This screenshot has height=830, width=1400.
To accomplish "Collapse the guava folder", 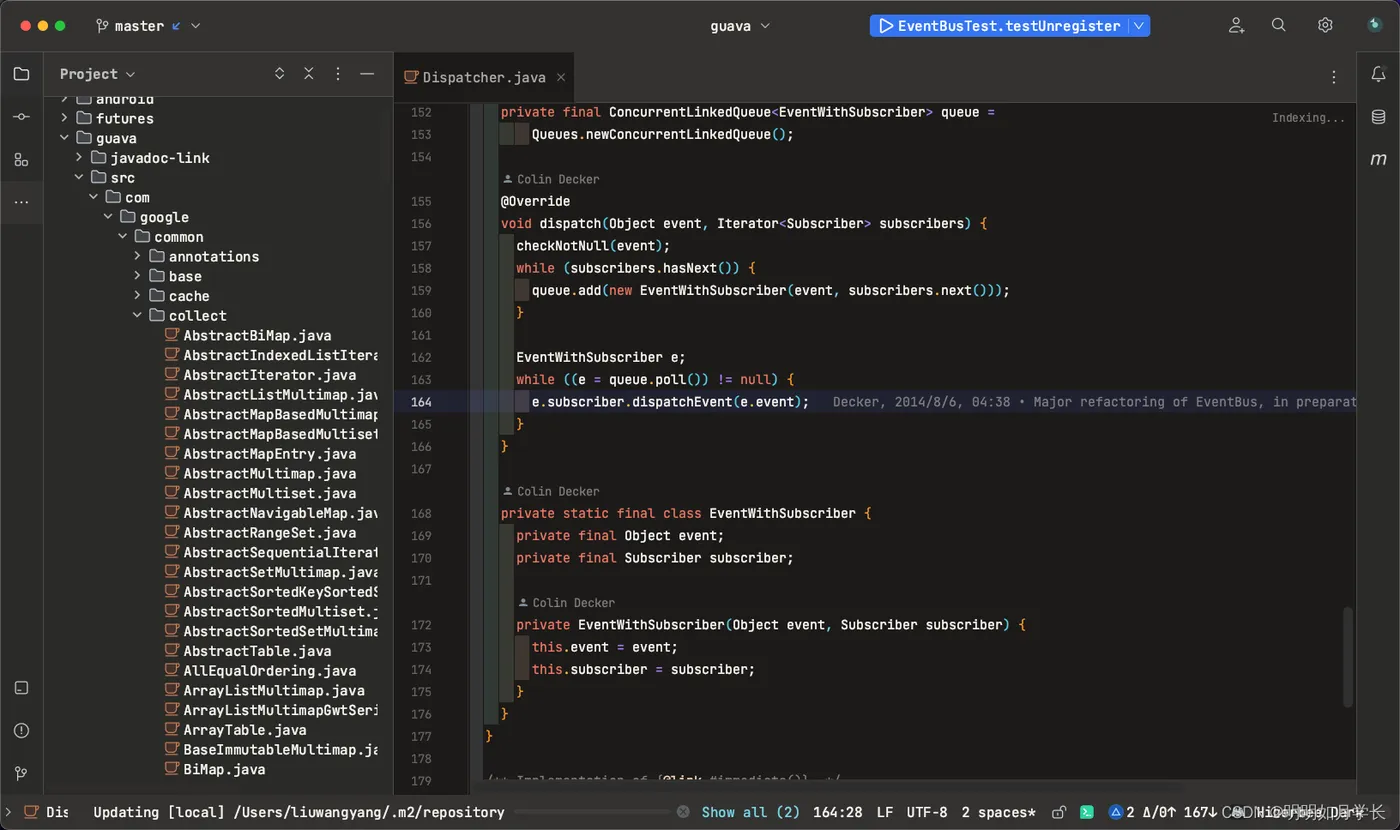I will coord(65,138).
